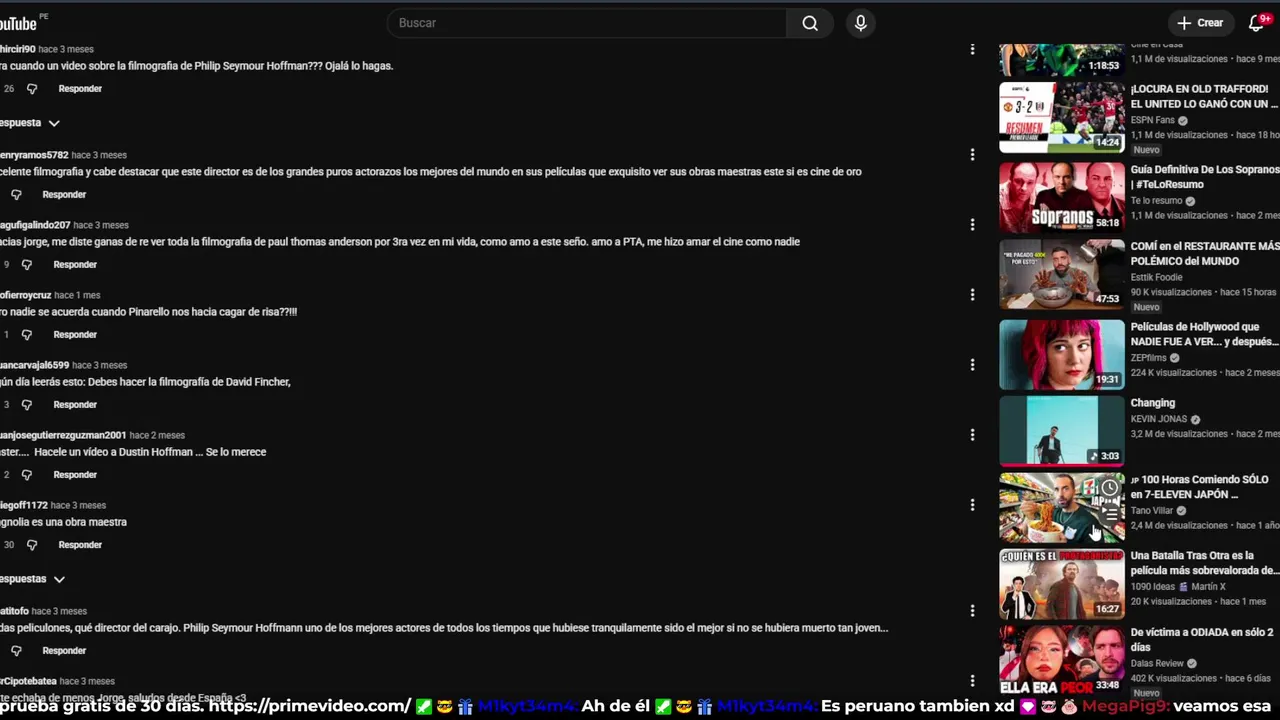Reply to the 'cine de oro' comment
Screen dimensions: 1280x720
64,195
